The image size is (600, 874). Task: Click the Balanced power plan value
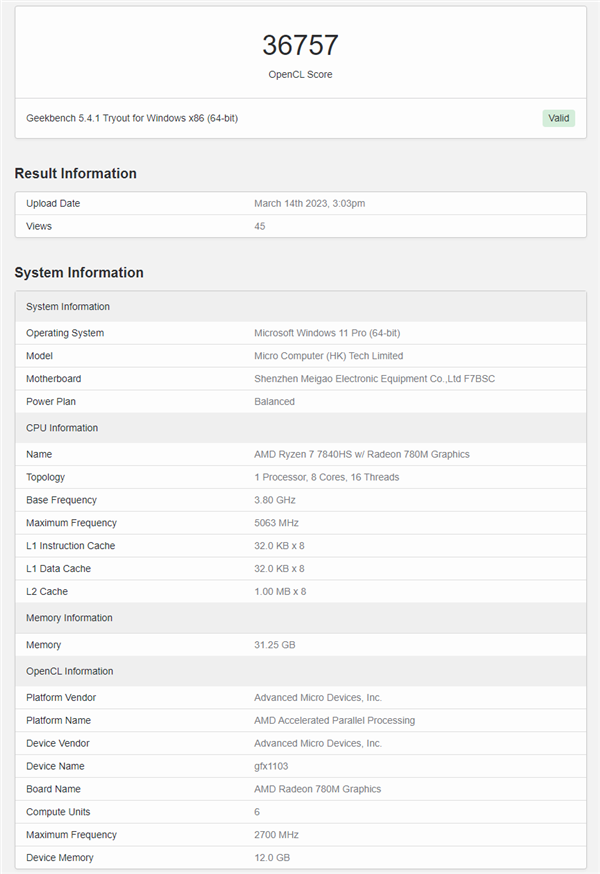274,402
